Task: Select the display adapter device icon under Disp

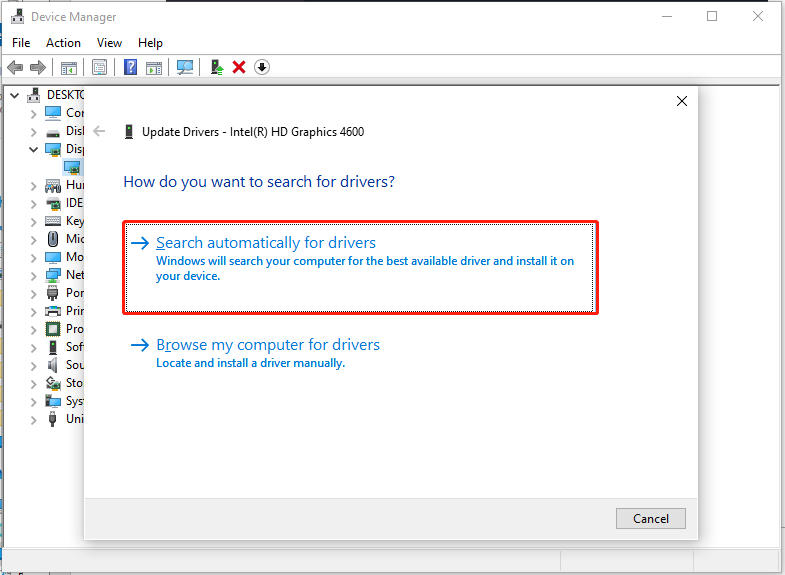Action: coord(72,167)
